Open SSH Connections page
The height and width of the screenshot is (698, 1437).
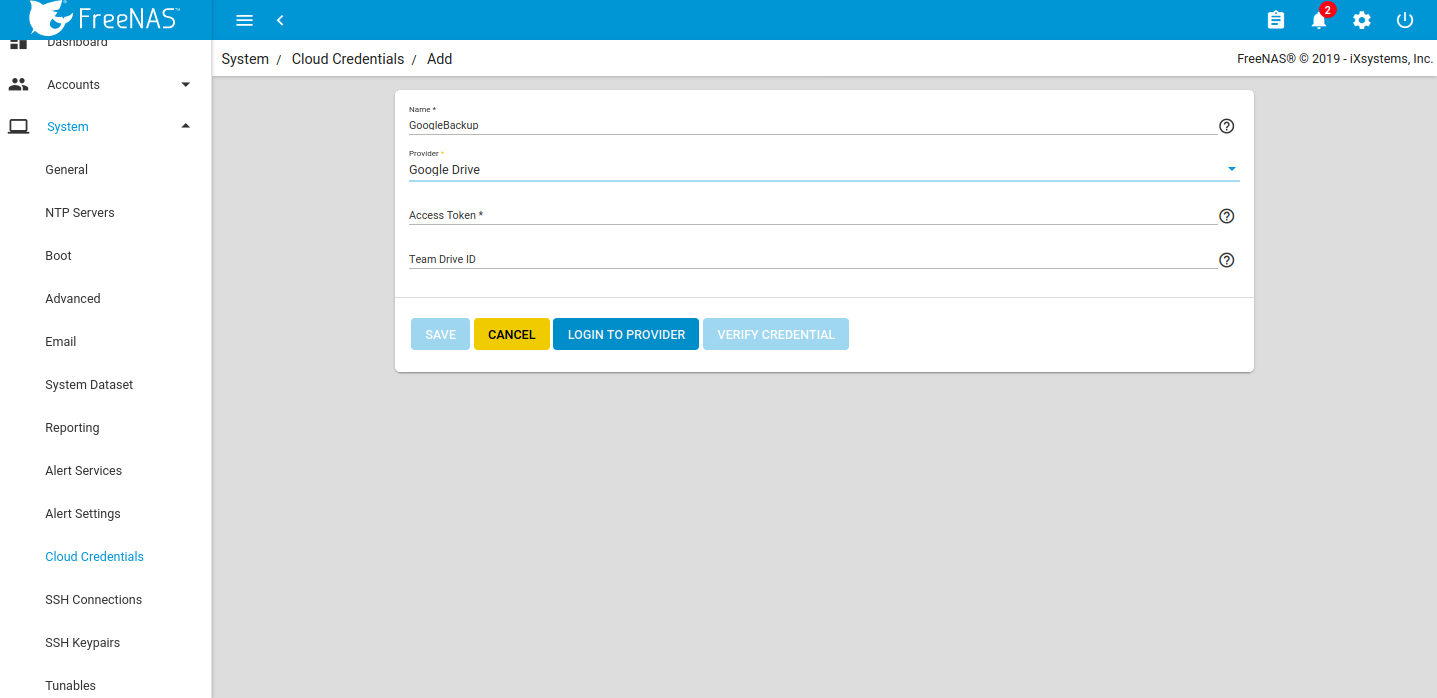pyautogui.click(x=94, y=600)
